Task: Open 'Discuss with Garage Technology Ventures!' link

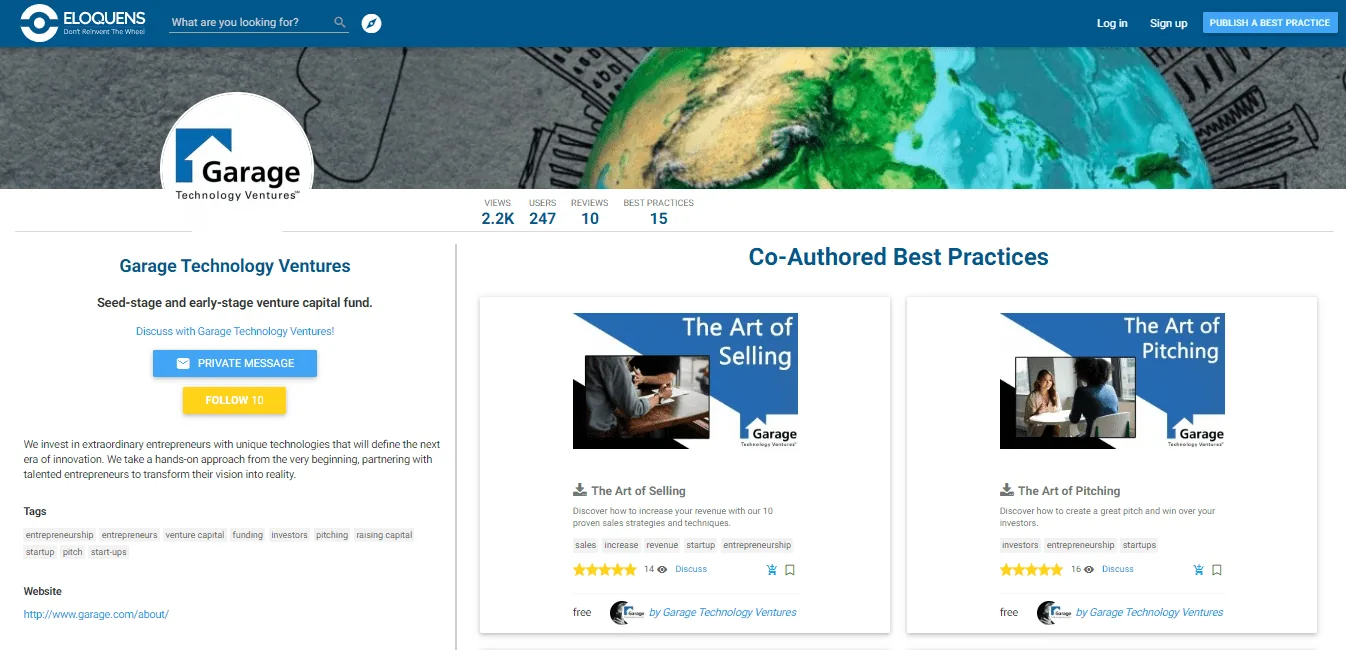Action: (235, 331)
